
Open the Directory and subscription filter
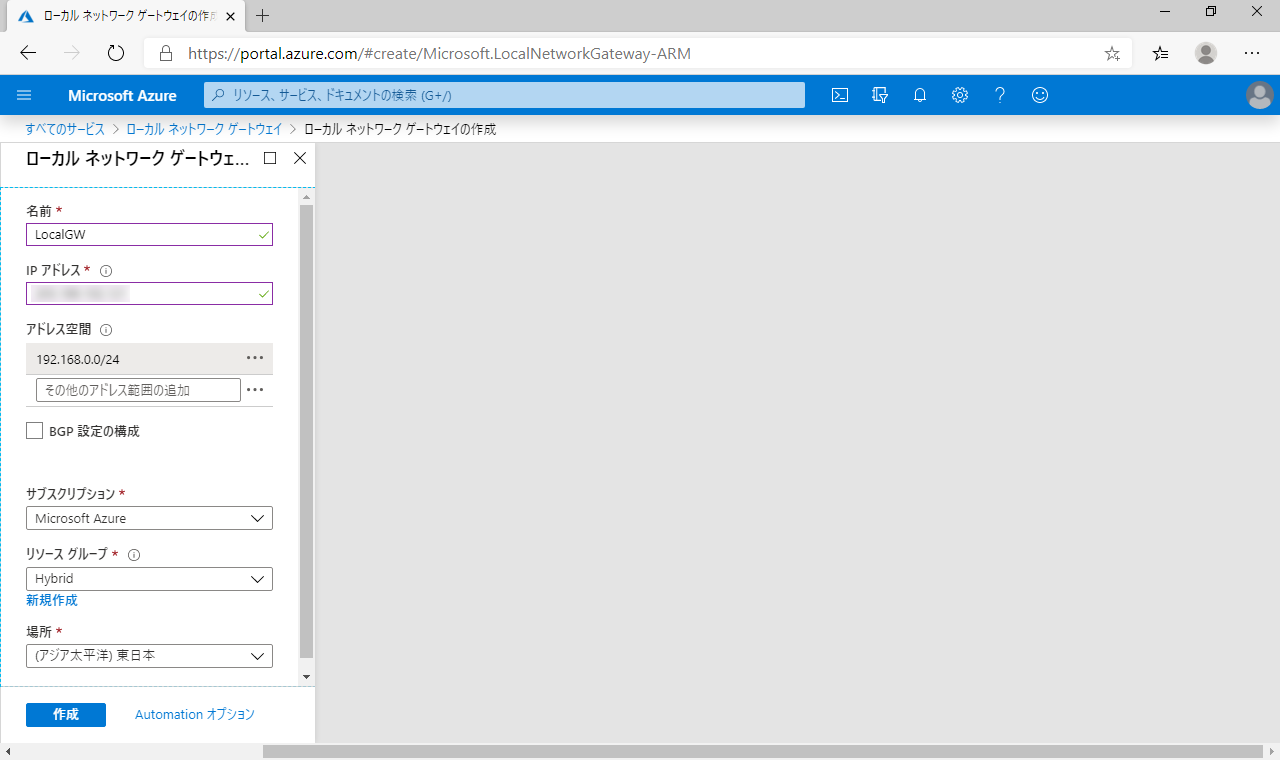click(x=880, y=95)
